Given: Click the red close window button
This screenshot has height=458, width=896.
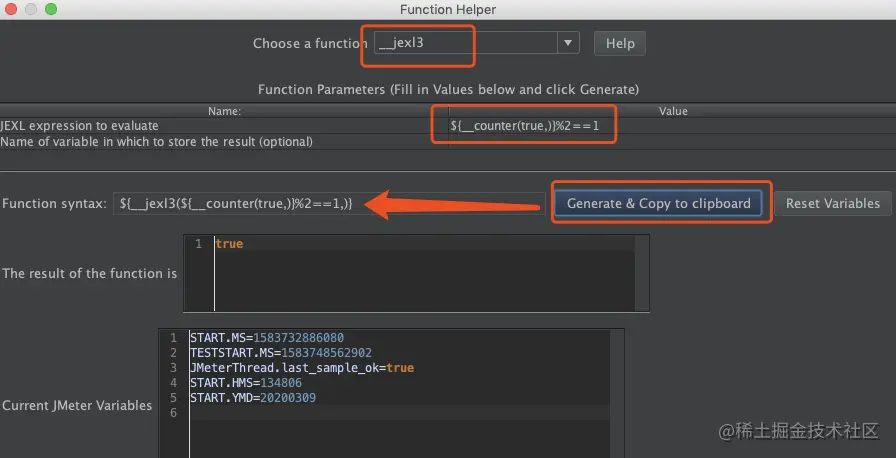Looking at the screenshot, I should click(x=11, y=9).
